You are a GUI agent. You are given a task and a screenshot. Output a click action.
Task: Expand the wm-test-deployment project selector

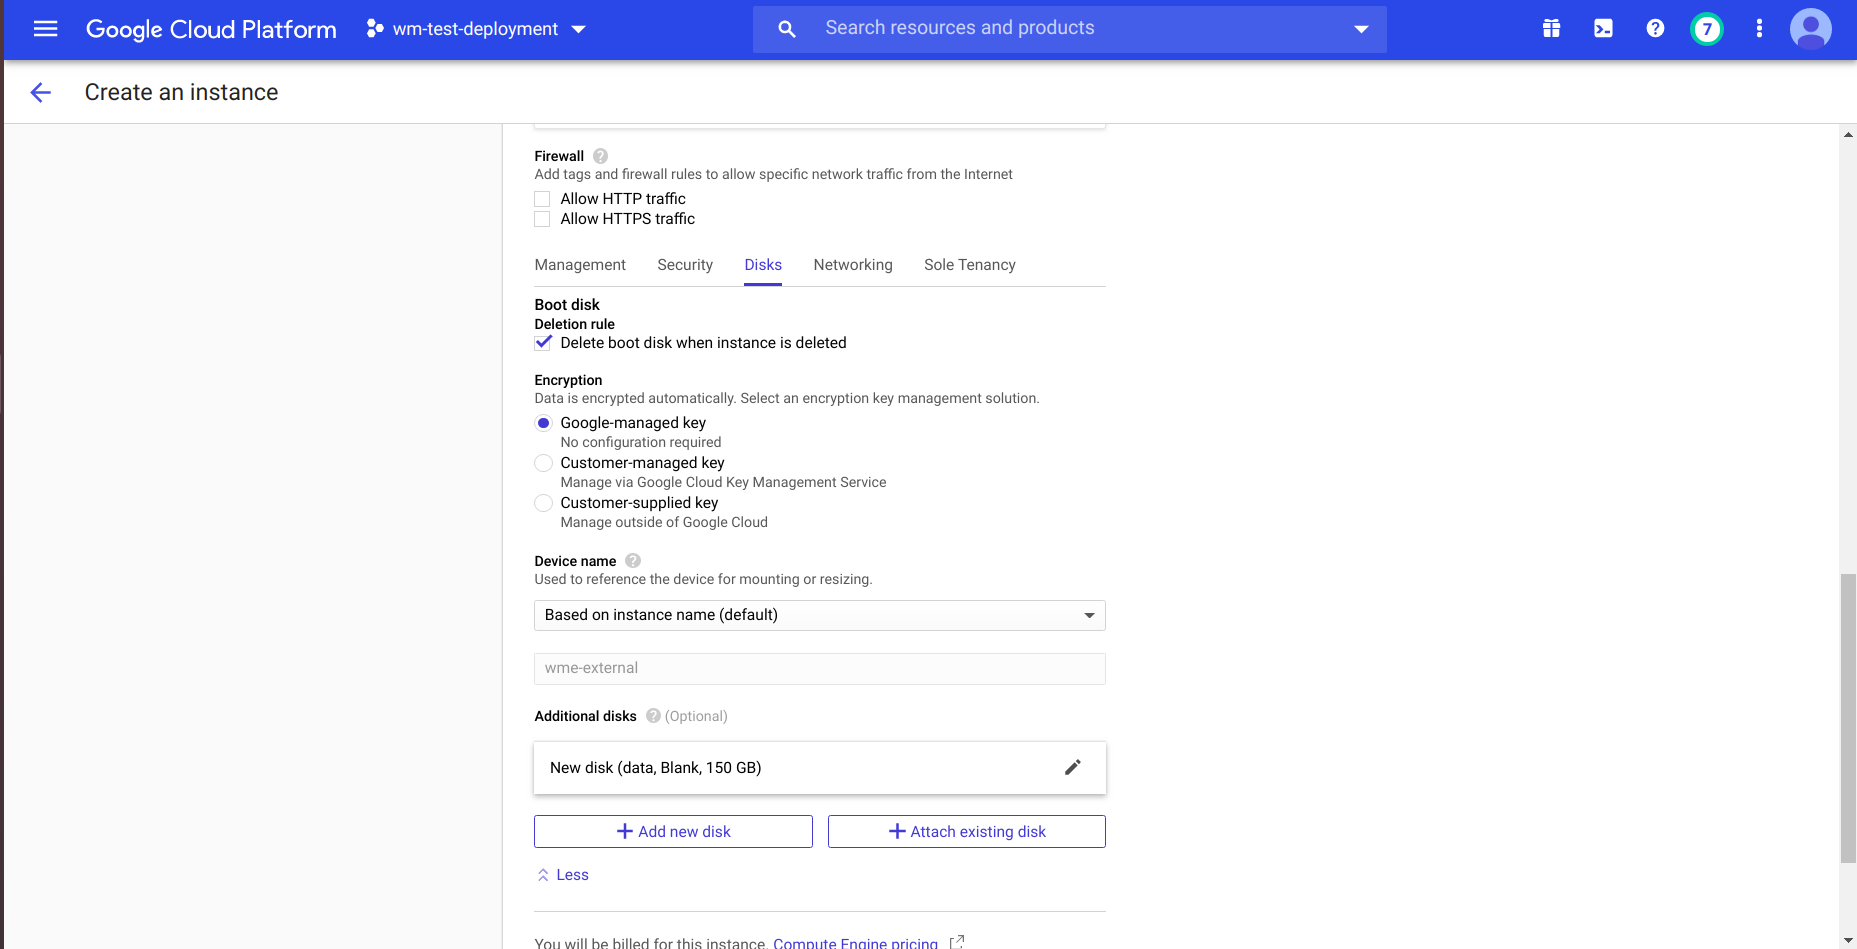(476, 29)
